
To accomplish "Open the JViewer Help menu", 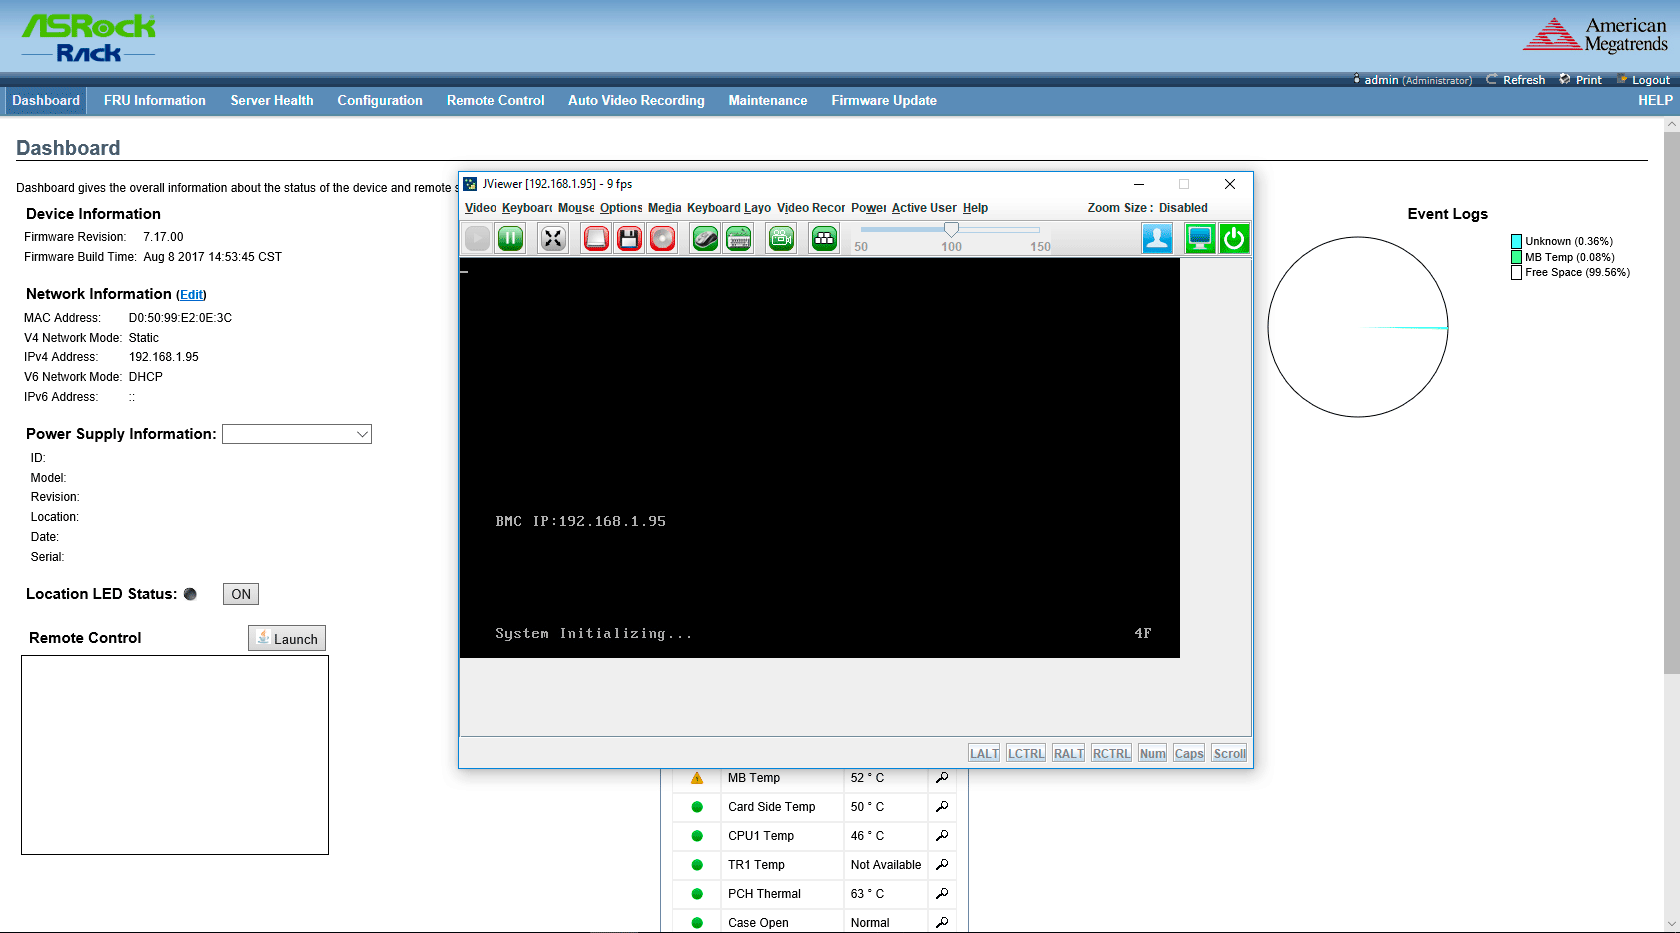I will click(x=975, y=208).
